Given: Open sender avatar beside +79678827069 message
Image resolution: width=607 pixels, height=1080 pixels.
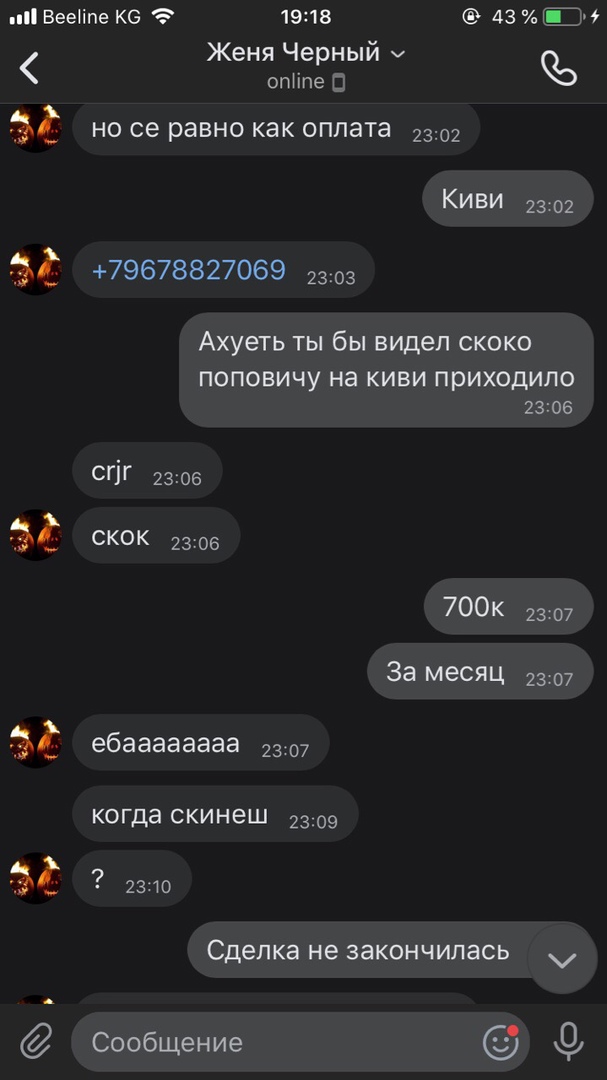Looking at the screenshot, I should (36, 269).
